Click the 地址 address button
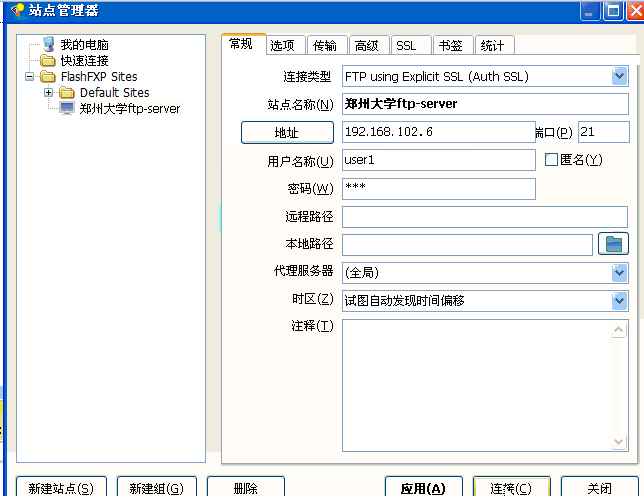Viewport: 644px width, 500px height. [287, 132]
